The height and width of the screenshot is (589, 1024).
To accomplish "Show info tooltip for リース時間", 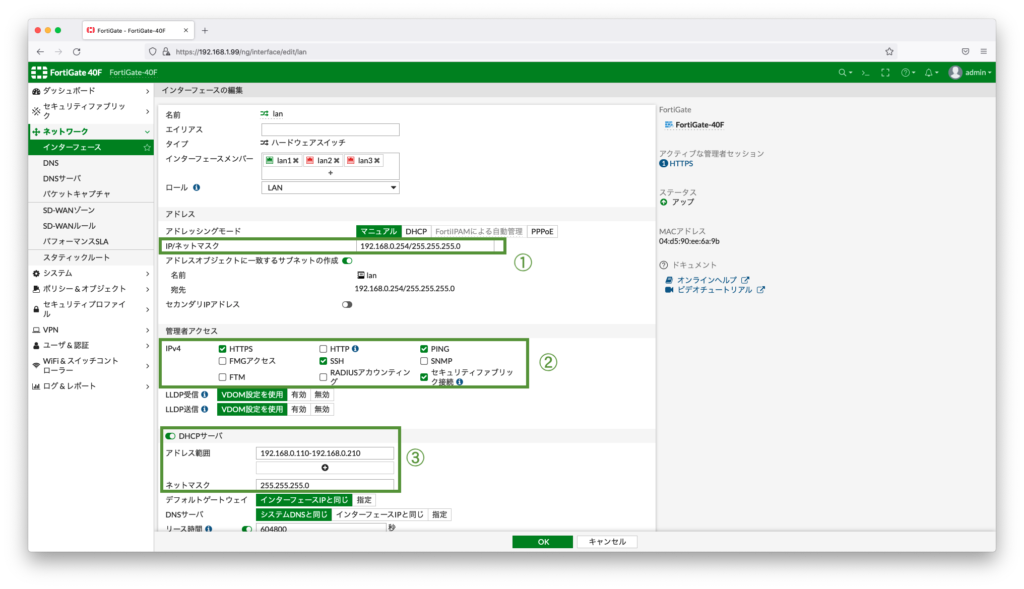I will click(x=209, y=529).
